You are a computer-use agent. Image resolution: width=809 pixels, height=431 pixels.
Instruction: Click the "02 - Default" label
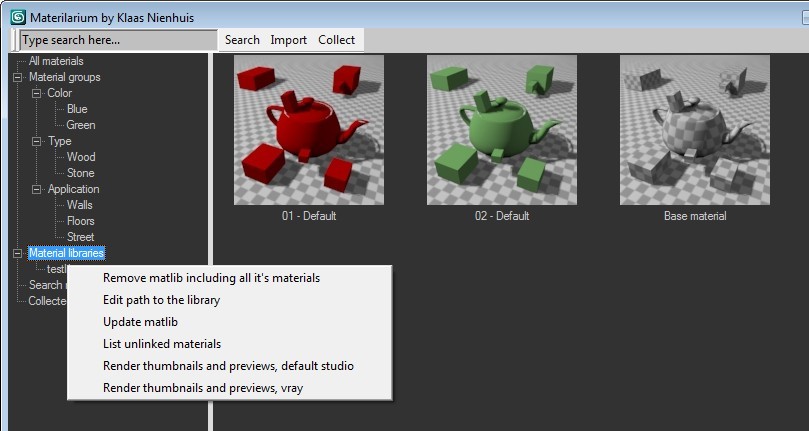click(501, 216)
